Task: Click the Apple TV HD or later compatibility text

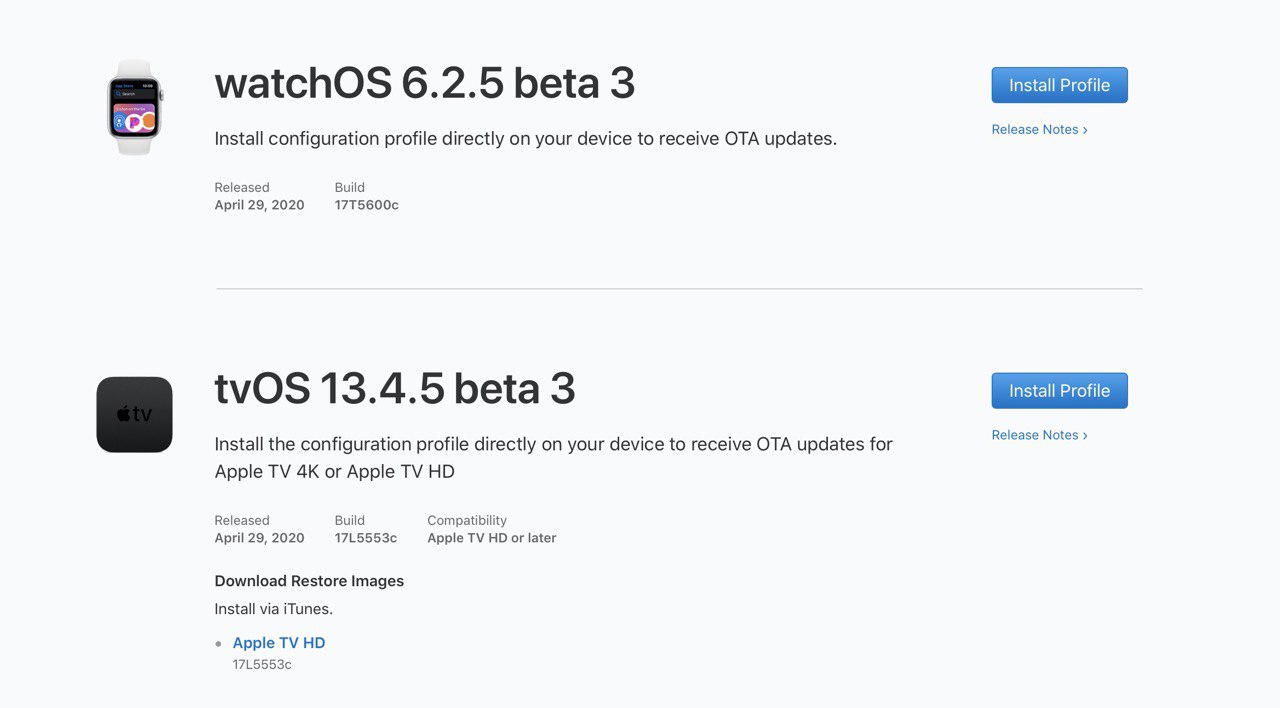Action: tap(492, 538)
